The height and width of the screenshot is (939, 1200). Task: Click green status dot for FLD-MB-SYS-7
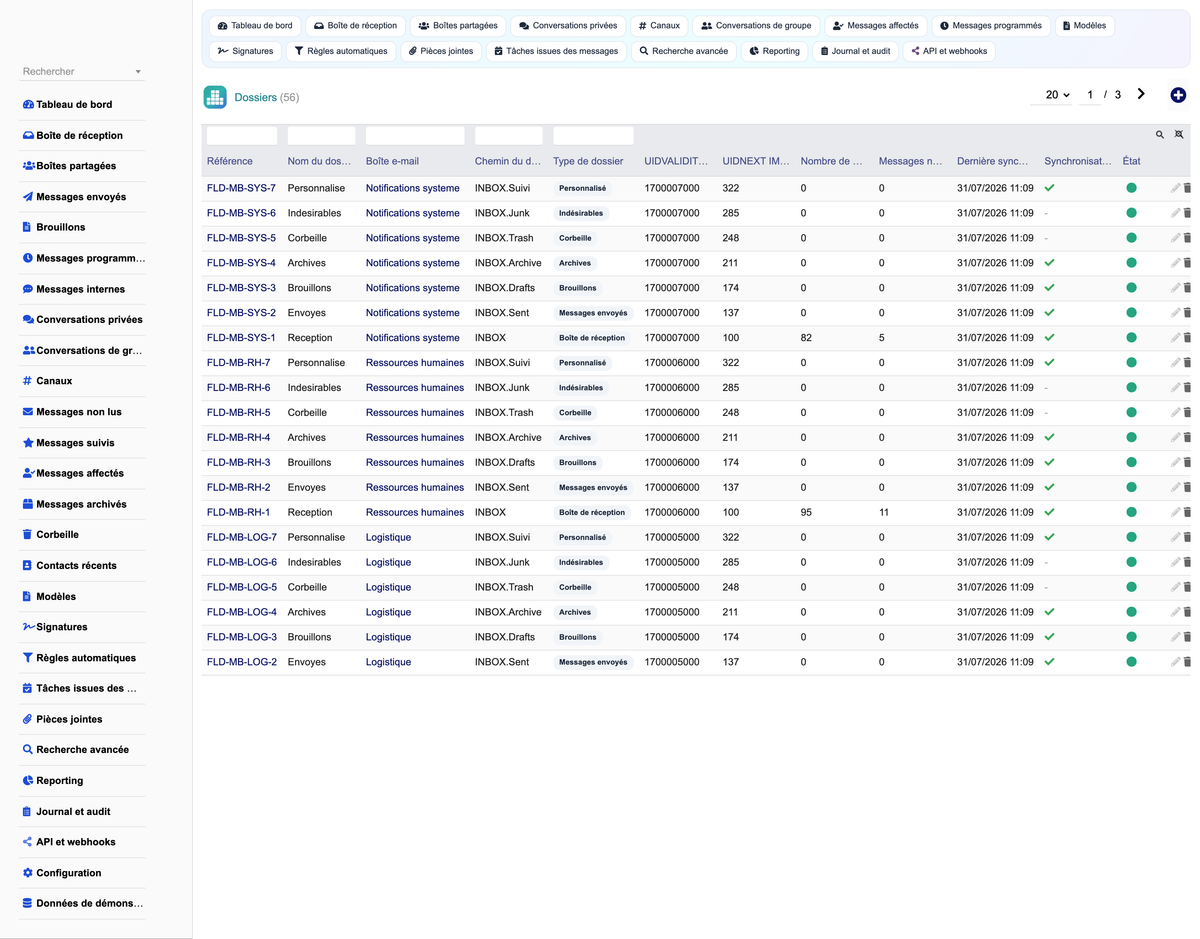pos(1131,188)
